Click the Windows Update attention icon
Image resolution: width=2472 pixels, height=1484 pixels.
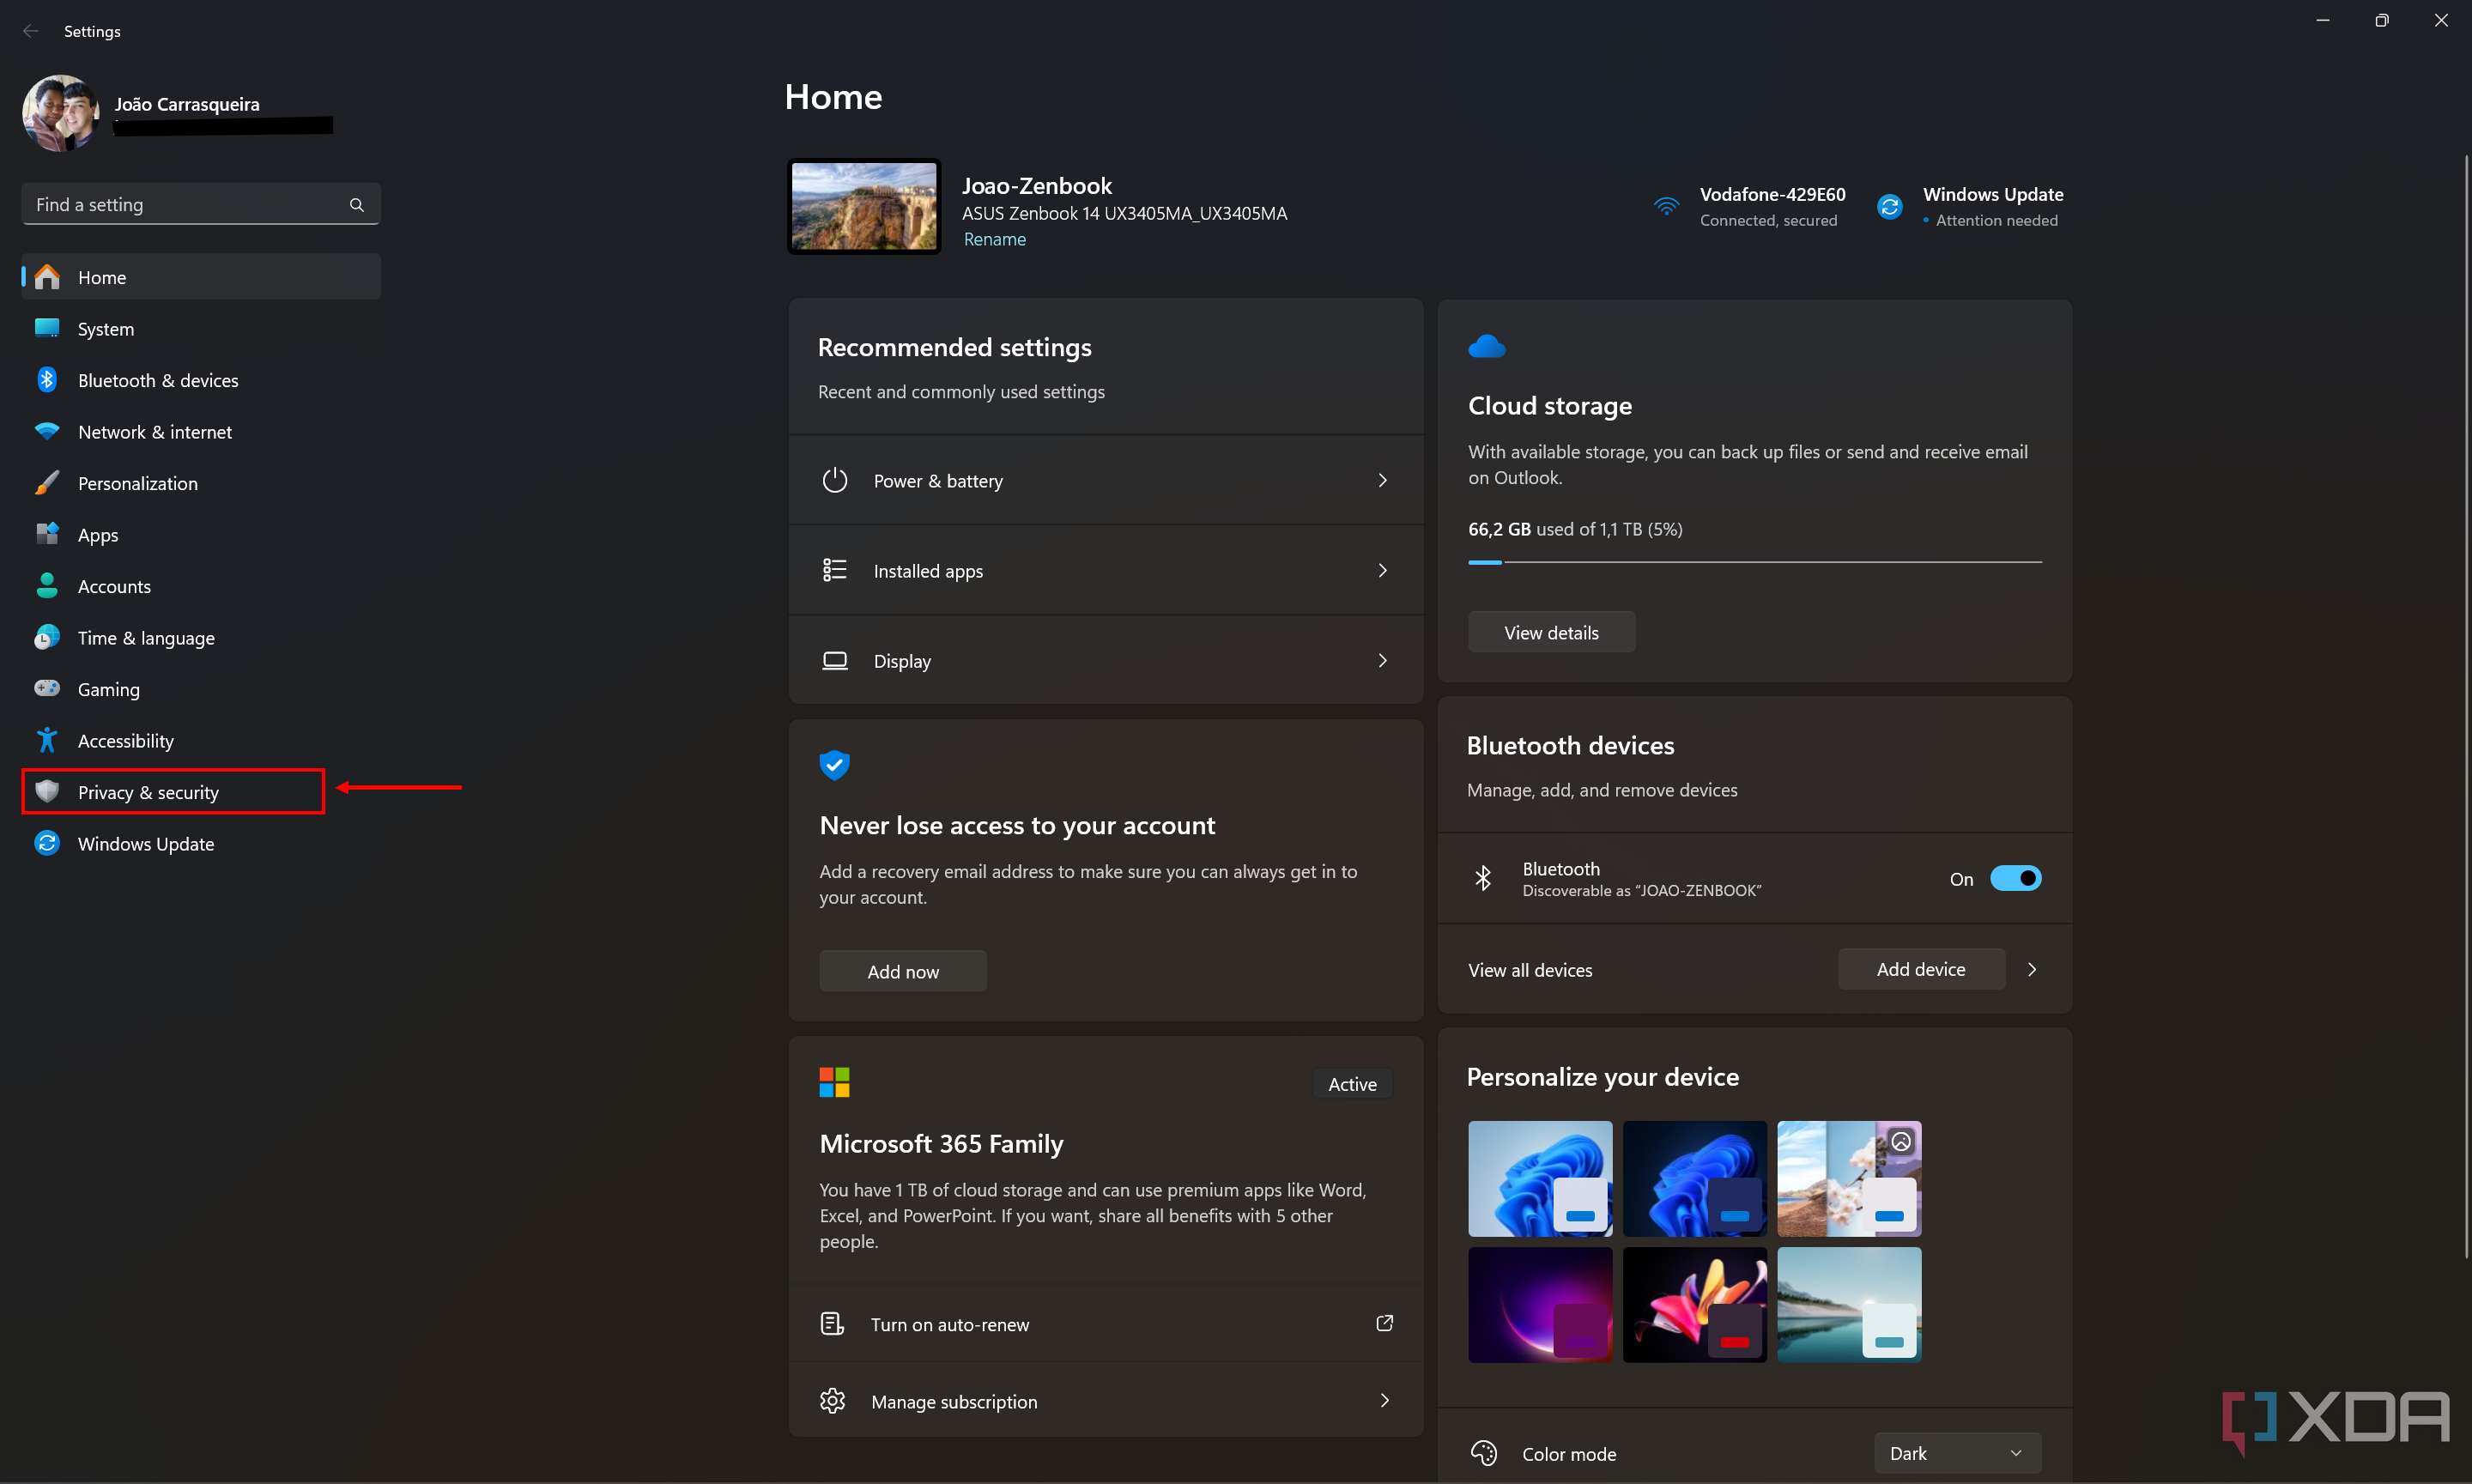(1887, 203)
